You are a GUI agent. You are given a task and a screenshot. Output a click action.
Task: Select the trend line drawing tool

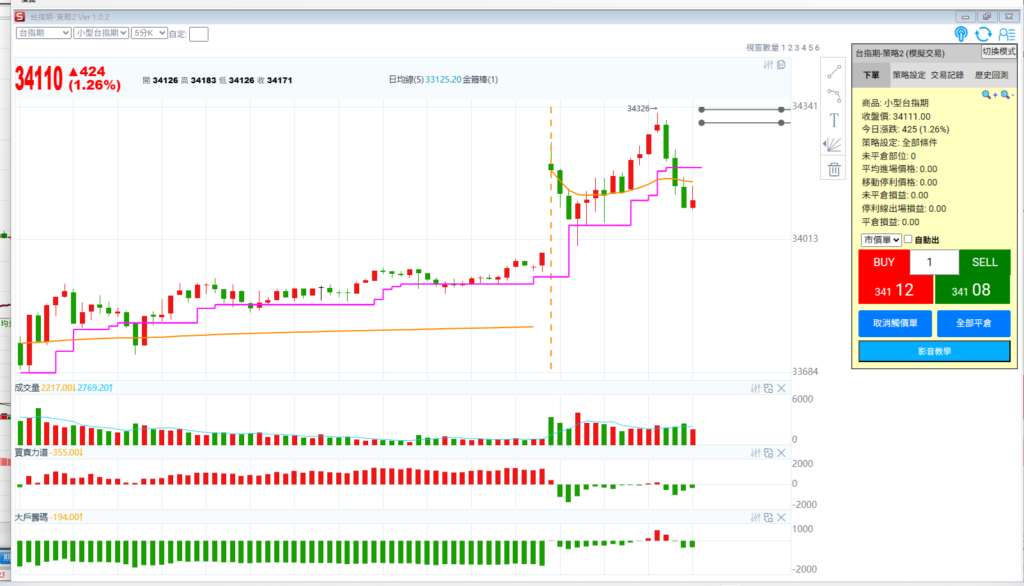click(x=834, y=72)
